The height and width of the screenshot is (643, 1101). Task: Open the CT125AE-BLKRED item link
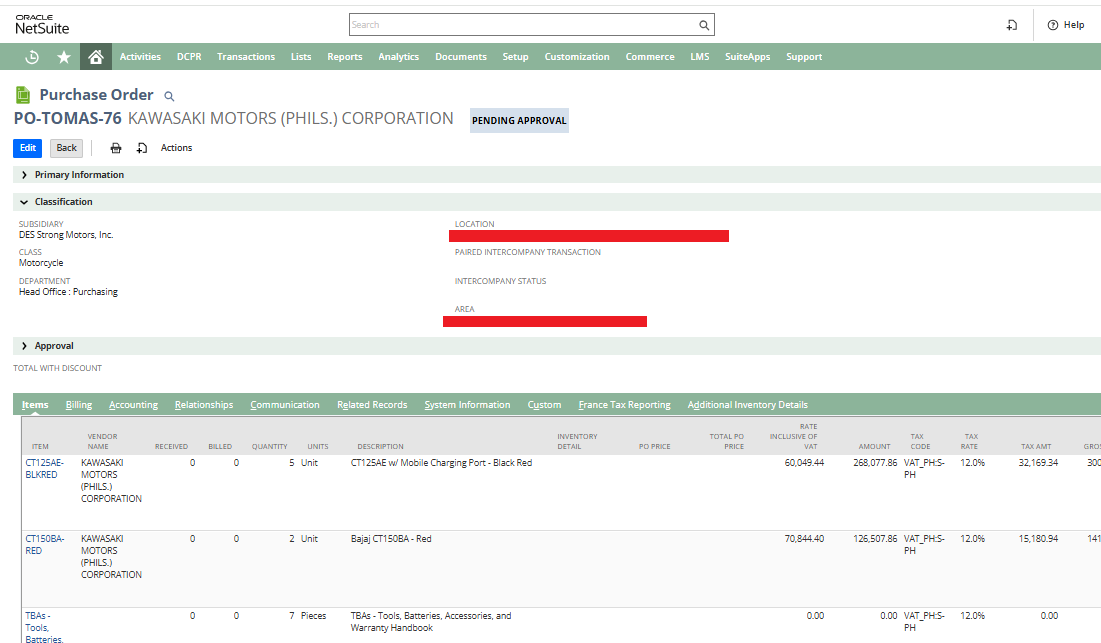[x=45, y=469]
